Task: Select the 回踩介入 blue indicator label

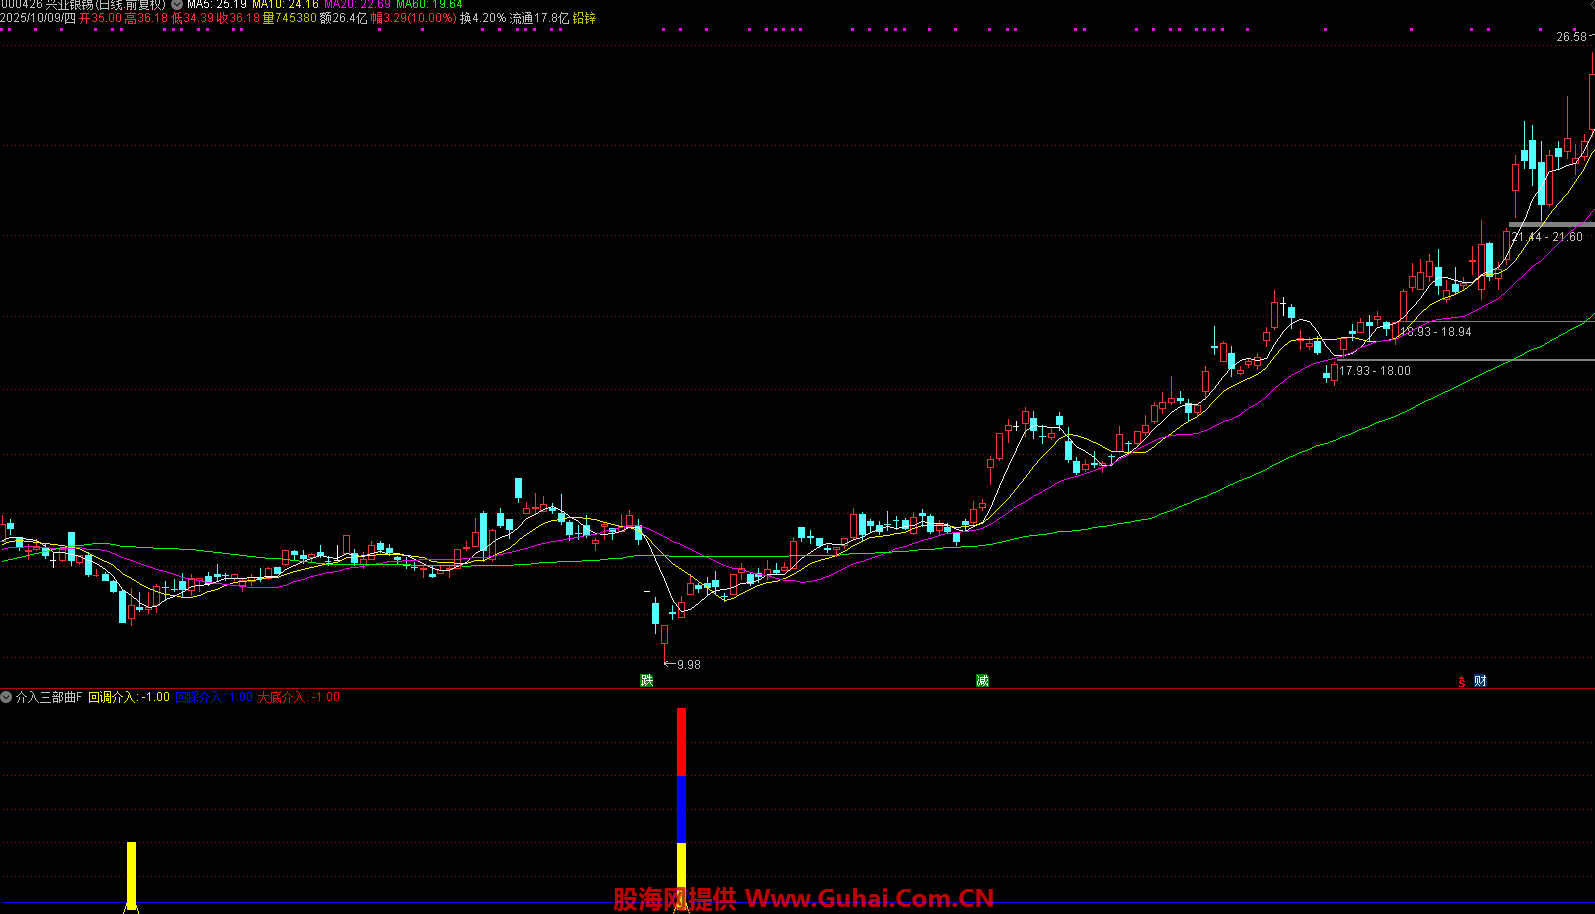Action: point(213,697)
